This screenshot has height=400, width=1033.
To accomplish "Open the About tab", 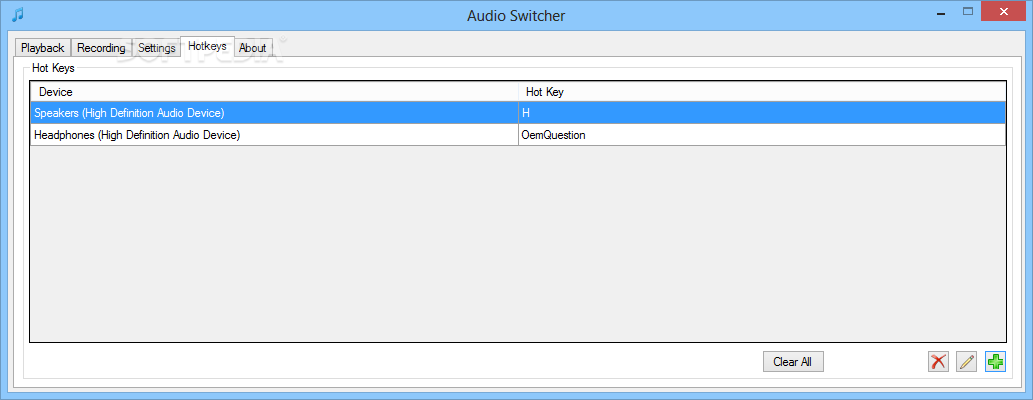I will click(252, 47).
